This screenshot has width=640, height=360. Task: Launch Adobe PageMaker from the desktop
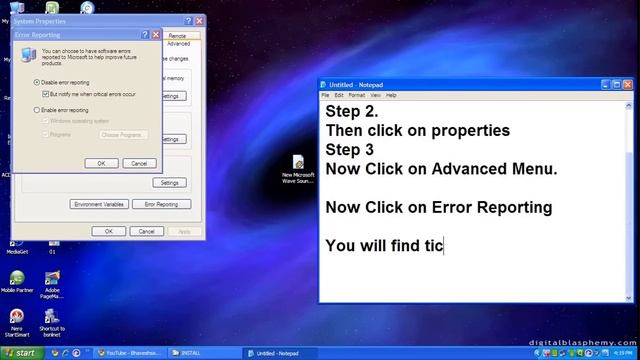point(52,284)
